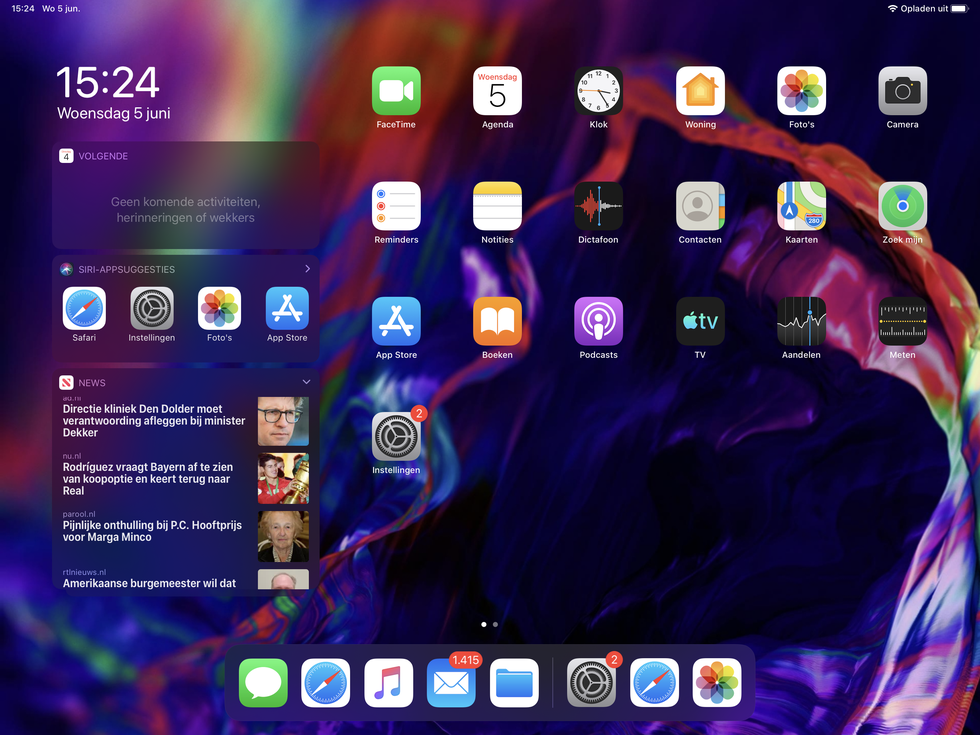The height and width of the screenshot is (735, 980).
Task: Tap the Wi-Fi status icon
Action: pos(892,9)
